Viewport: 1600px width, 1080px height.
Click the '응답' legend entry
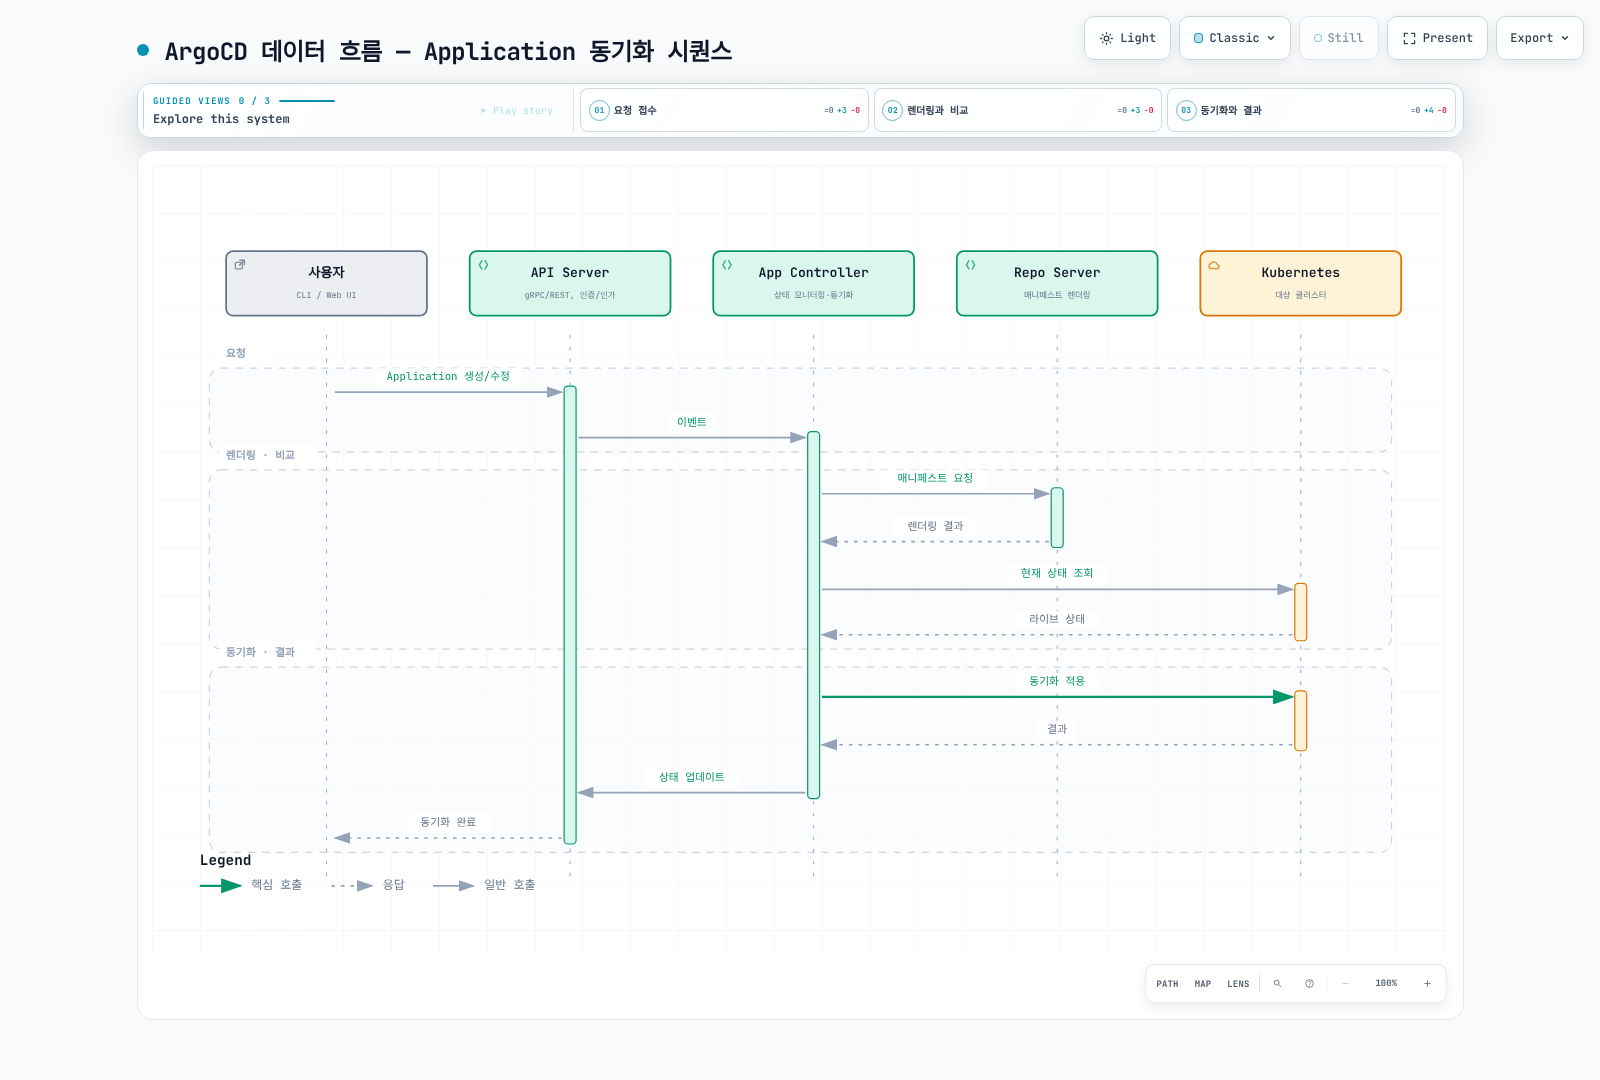pos(368,885)
